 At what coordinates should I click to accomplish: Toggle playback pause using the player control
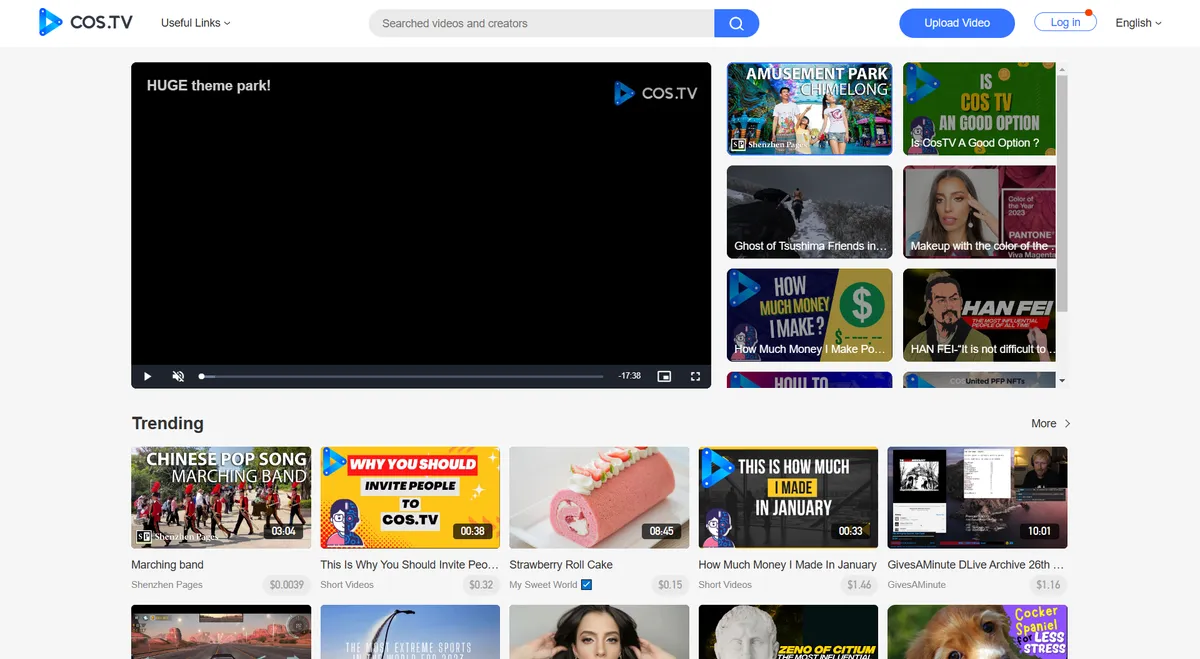[146, 376]
